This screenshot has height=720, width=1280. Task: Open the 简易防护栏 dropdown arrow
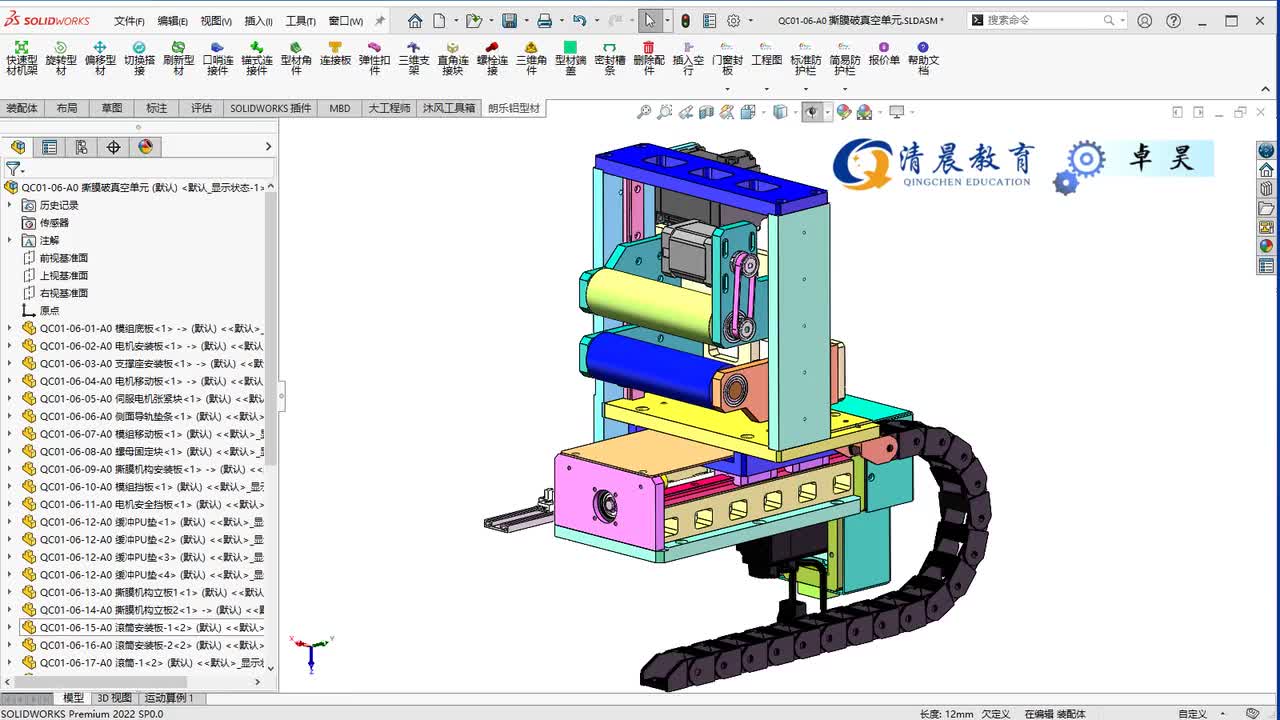[844, 89]
